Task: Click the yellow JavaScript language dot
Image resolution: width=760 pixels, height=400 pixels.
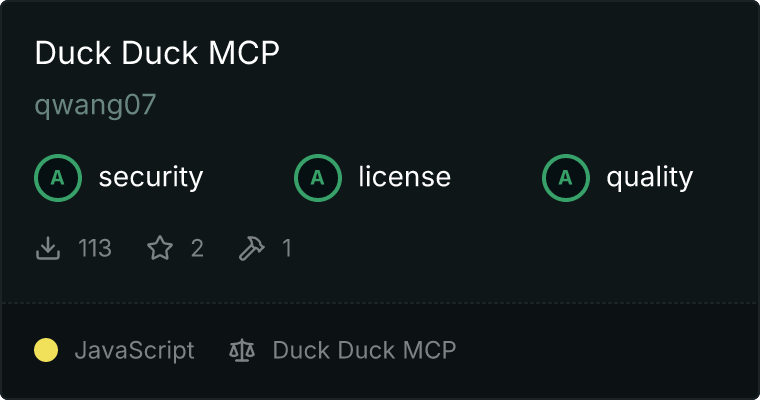Action: (x=46, y=350)
